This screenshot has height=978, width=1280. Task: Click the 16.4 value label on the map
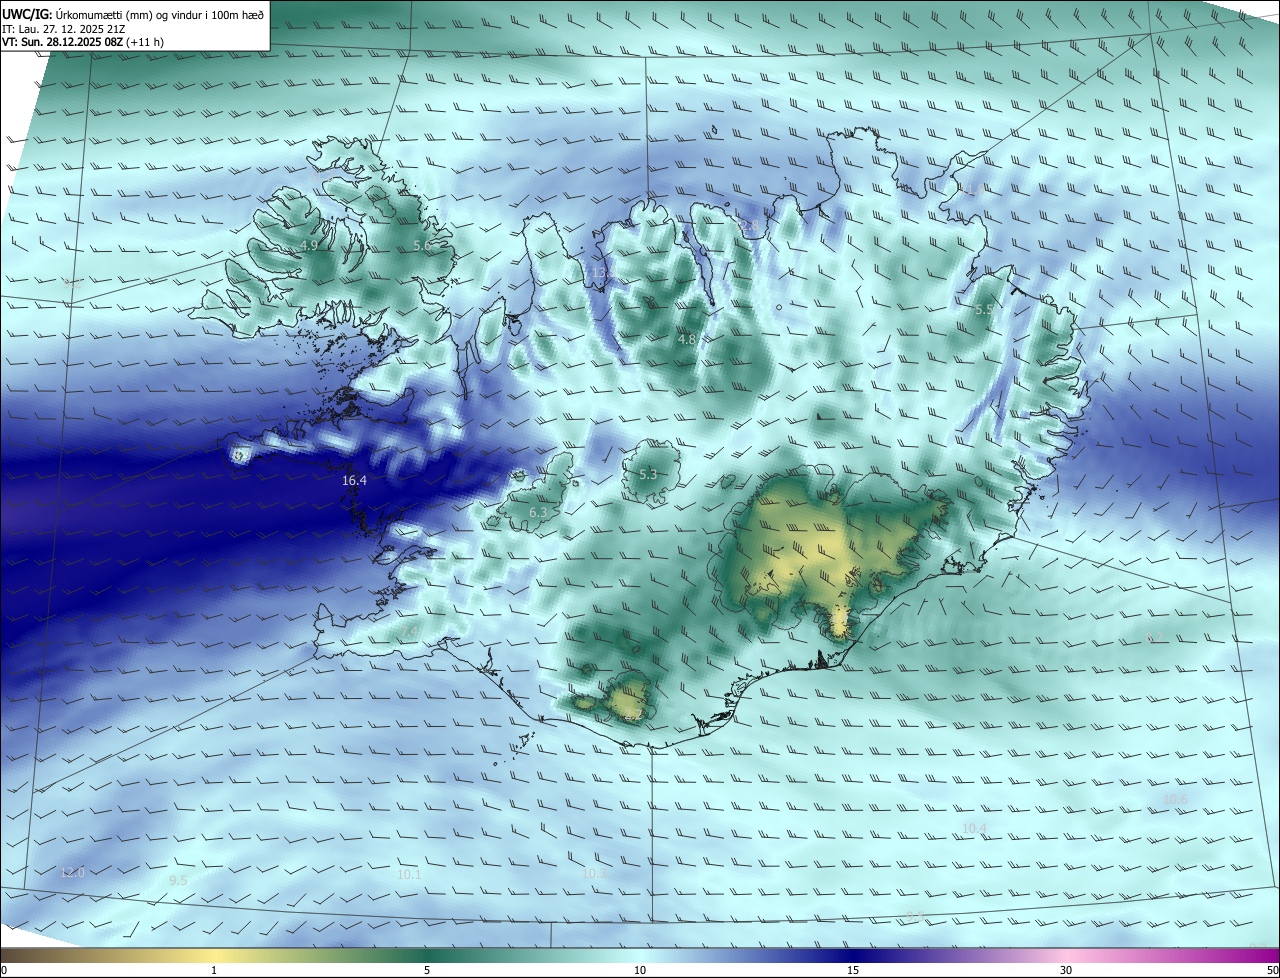[354, 481]
